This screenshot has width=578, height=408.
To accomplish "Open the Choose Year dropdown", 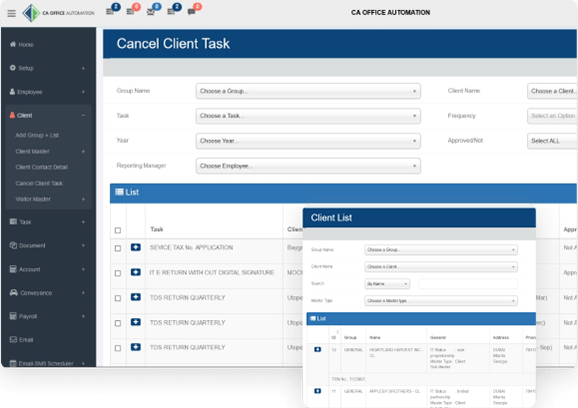I will [x=308, y=141].
